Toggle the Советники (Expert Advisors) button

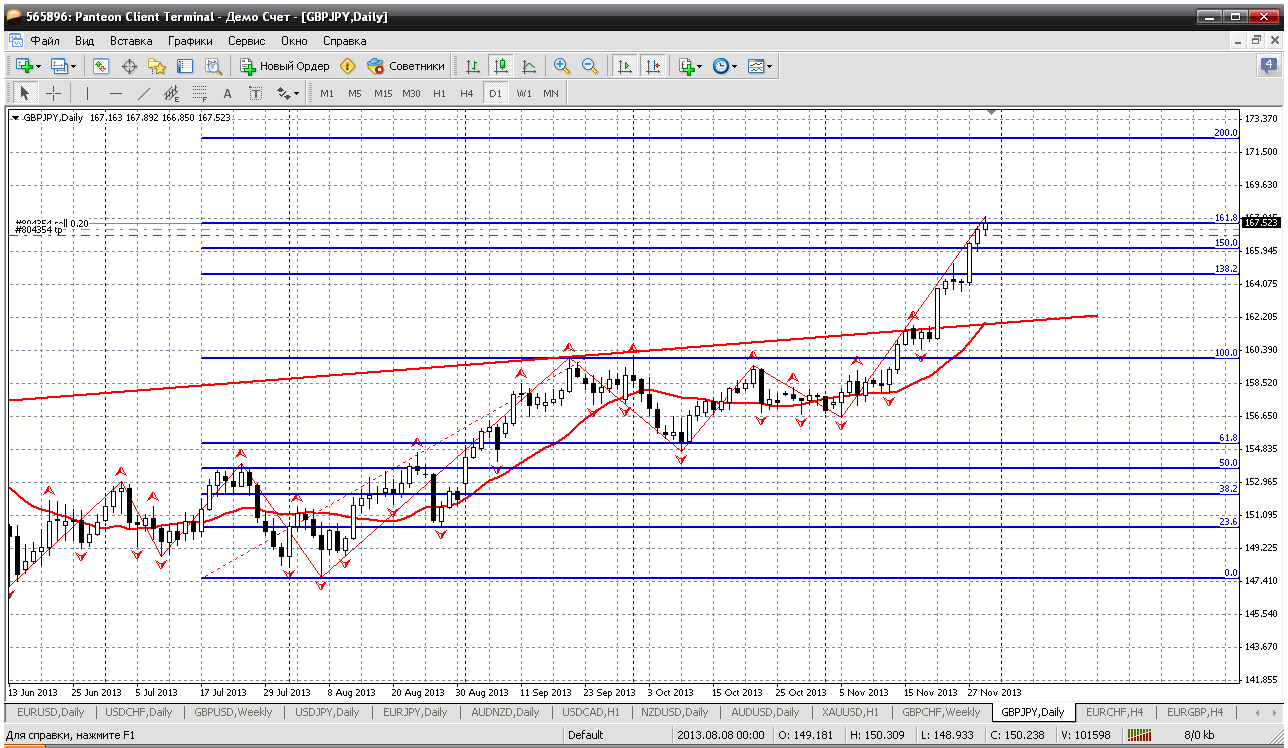pos(405,66)
